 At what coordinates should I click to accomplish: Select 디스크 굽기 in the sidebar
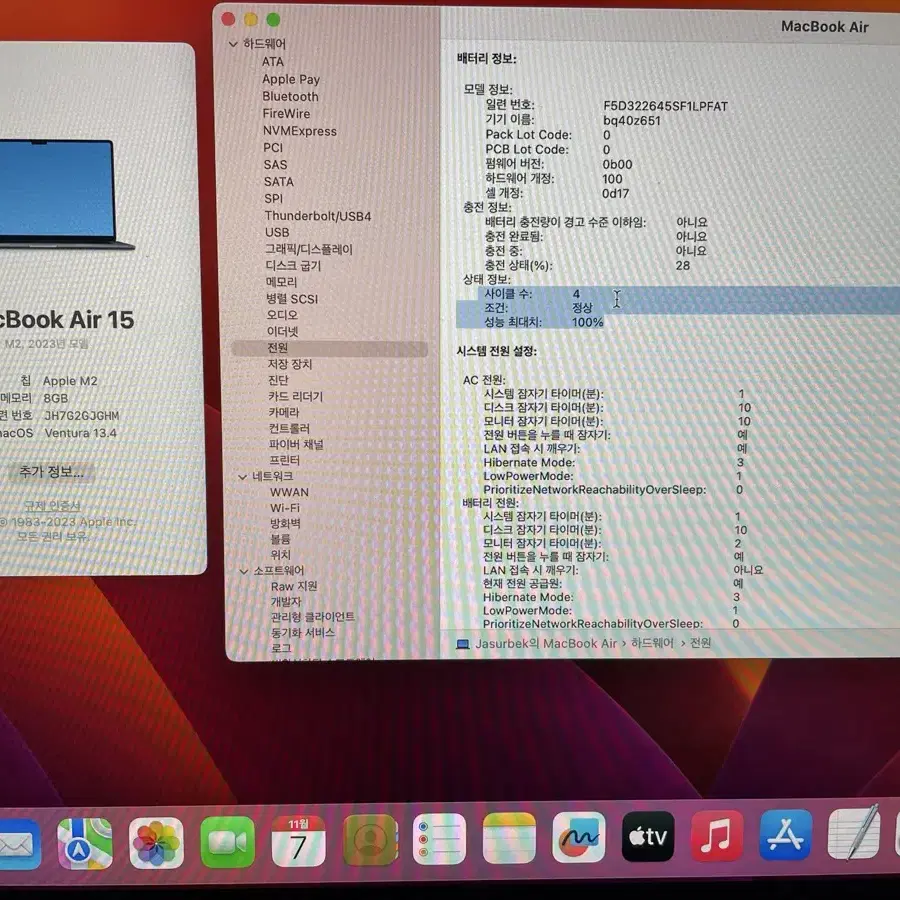(x=293, y=266)
